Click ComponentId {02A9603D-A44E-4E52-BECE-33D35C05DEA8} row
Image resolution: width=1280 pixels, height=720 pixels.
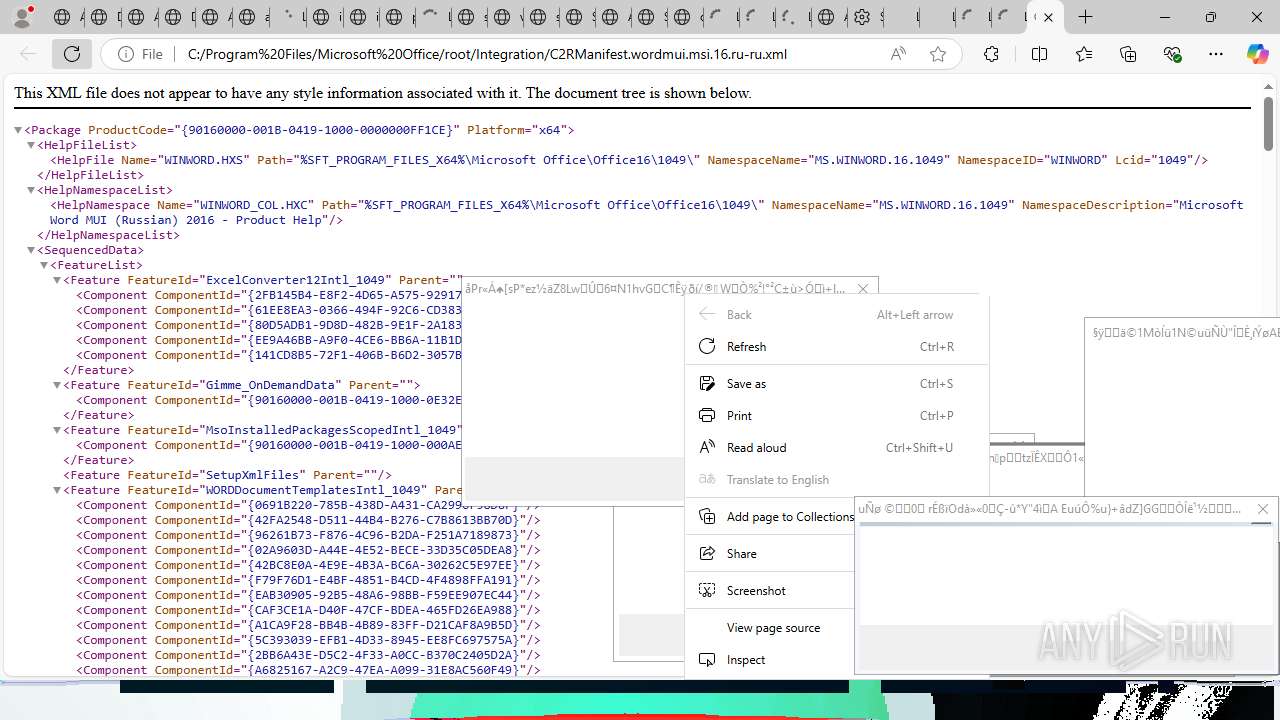pos(308,550)
